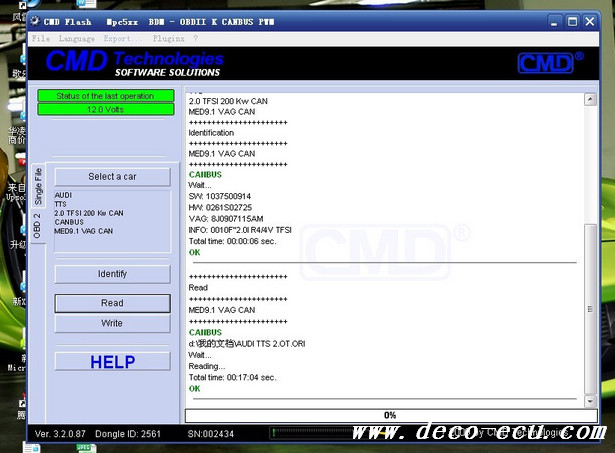Click the TTS entry in selected car box

click(x=60, y=204)
